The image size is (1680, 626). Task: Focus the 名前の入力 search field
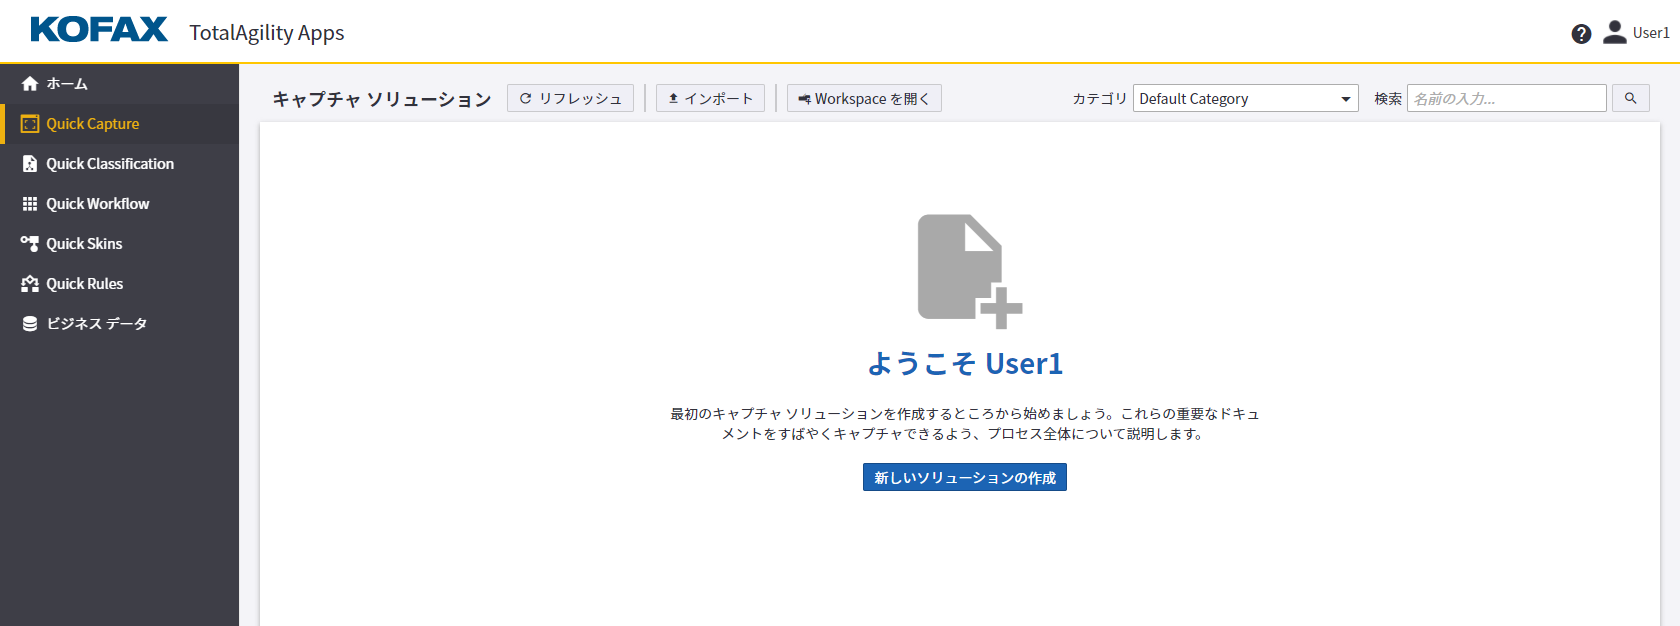[x=1506, y=98]
